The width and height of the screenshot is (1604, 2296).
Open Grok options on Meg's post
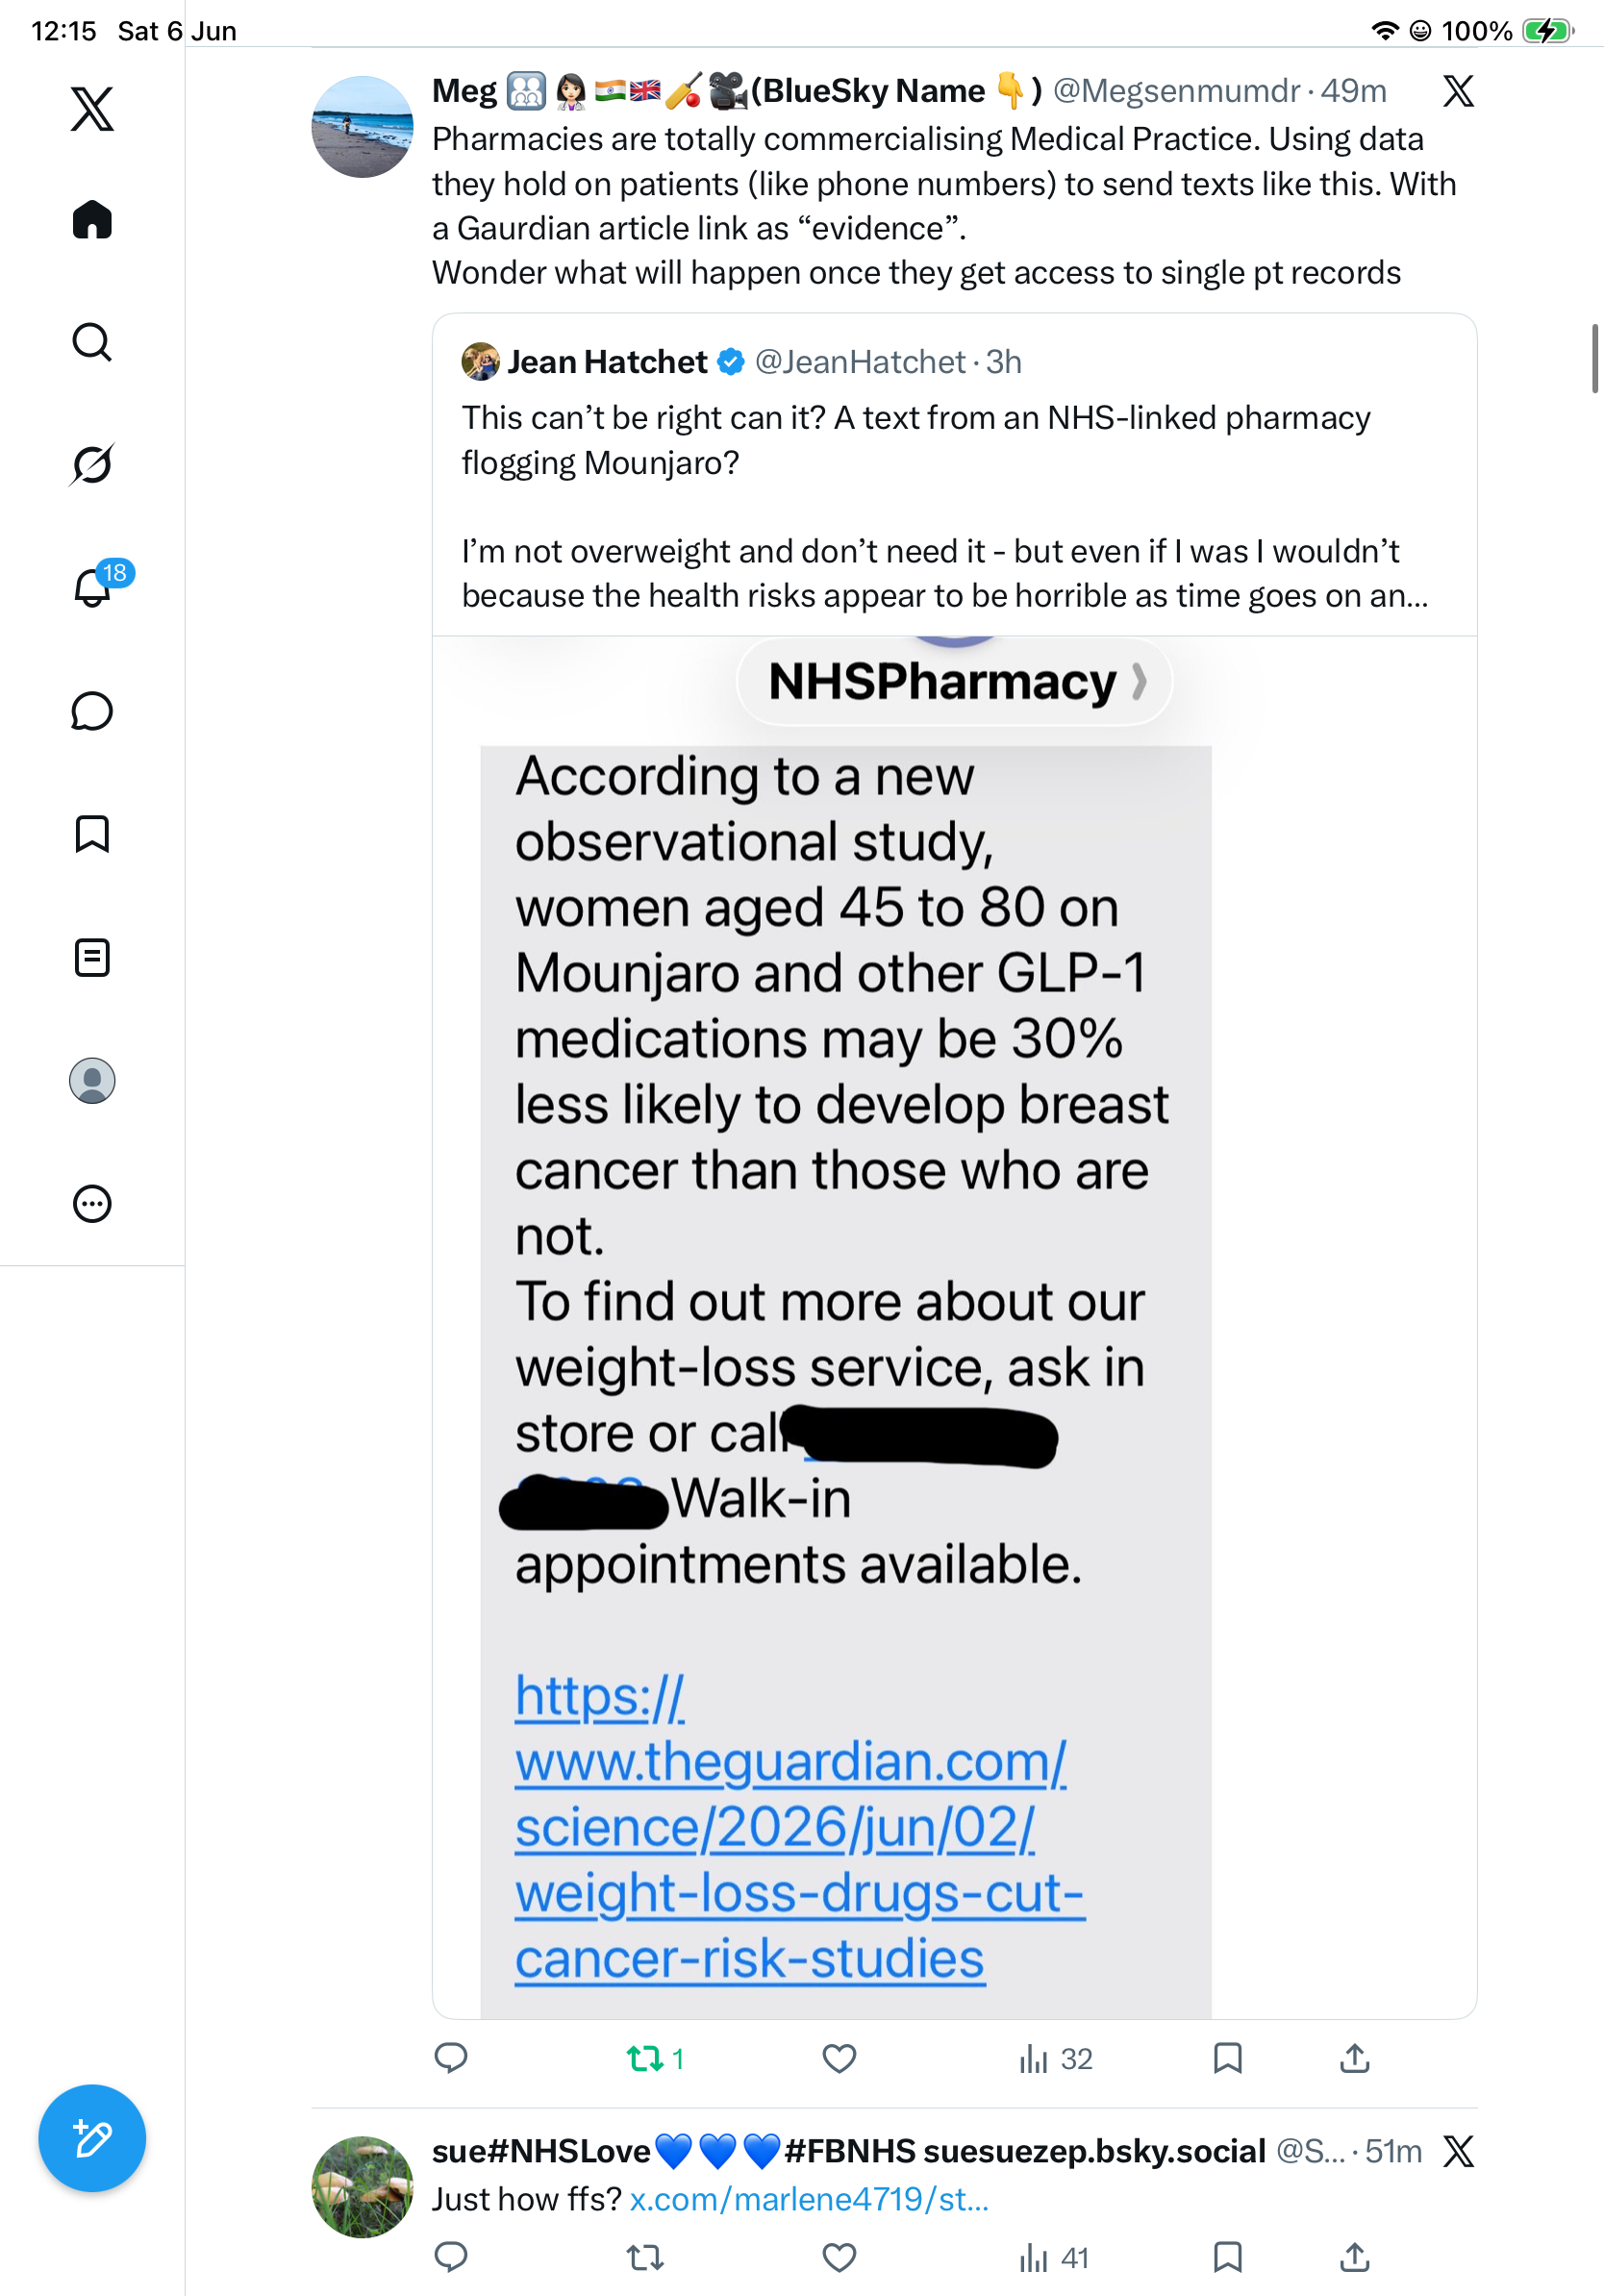click(x=1458, y=91)
